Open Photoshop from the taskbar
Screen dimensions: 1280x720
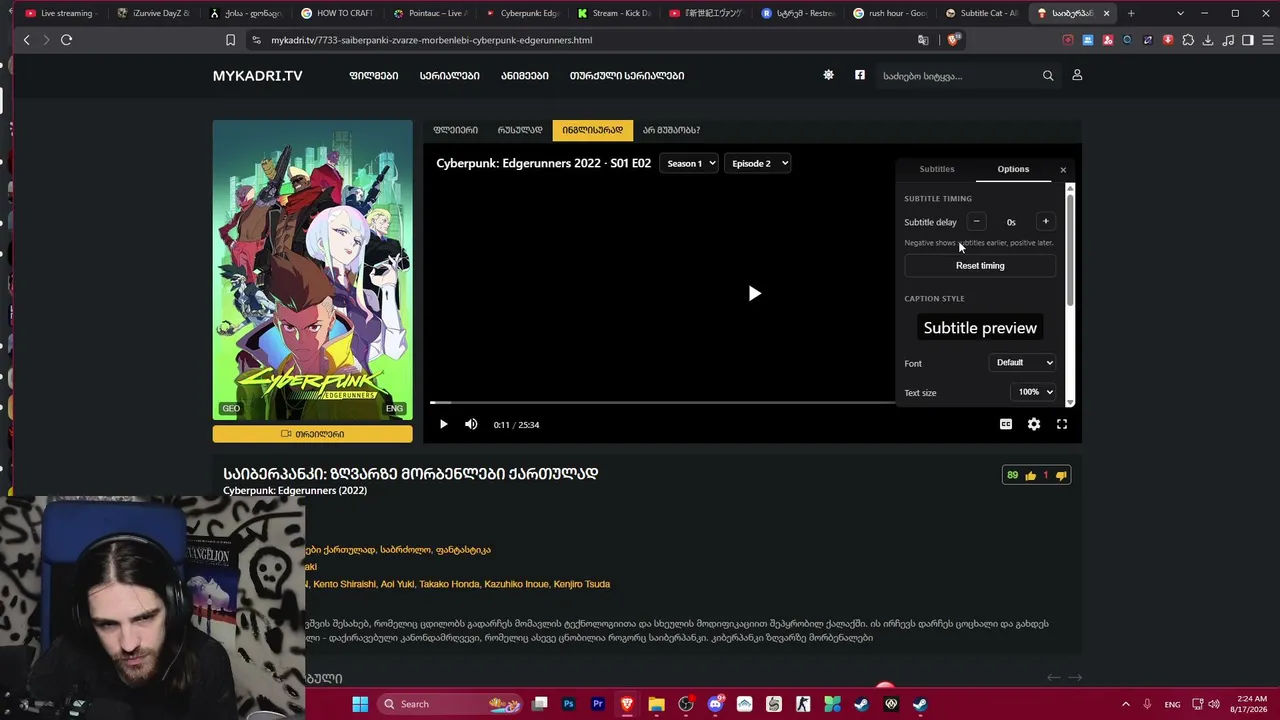click(569, 704)
